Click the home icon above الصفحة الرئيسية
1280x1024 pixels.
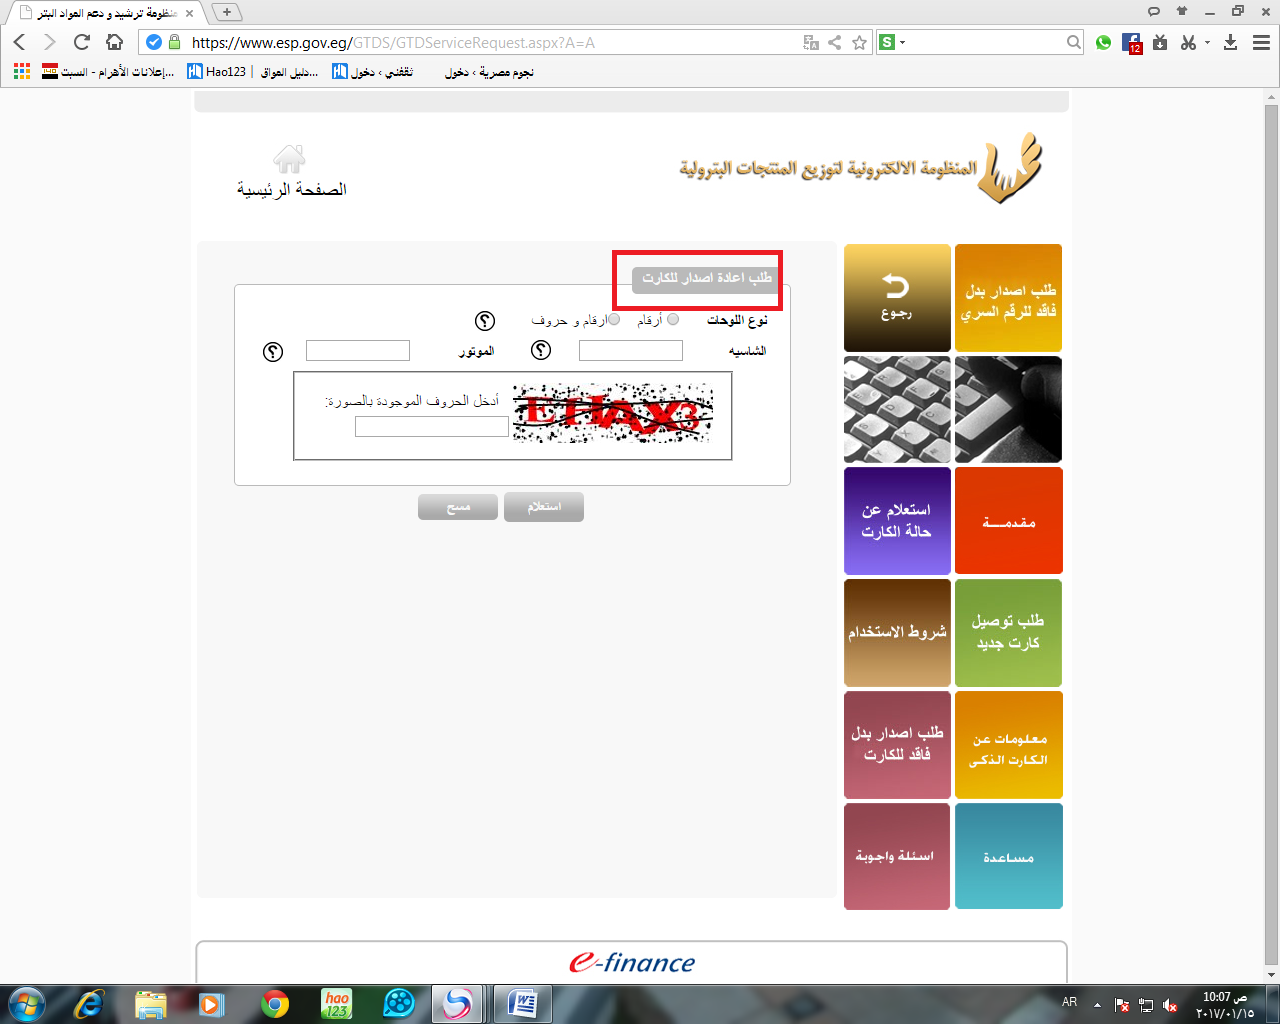coord(289,159)
